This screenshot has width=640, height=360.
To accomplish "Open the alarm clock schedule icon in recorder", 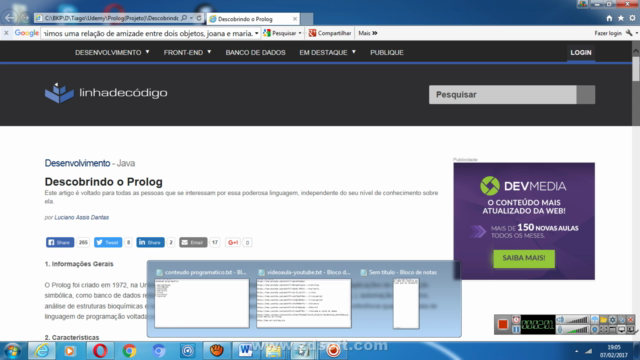I will [516, 319].
